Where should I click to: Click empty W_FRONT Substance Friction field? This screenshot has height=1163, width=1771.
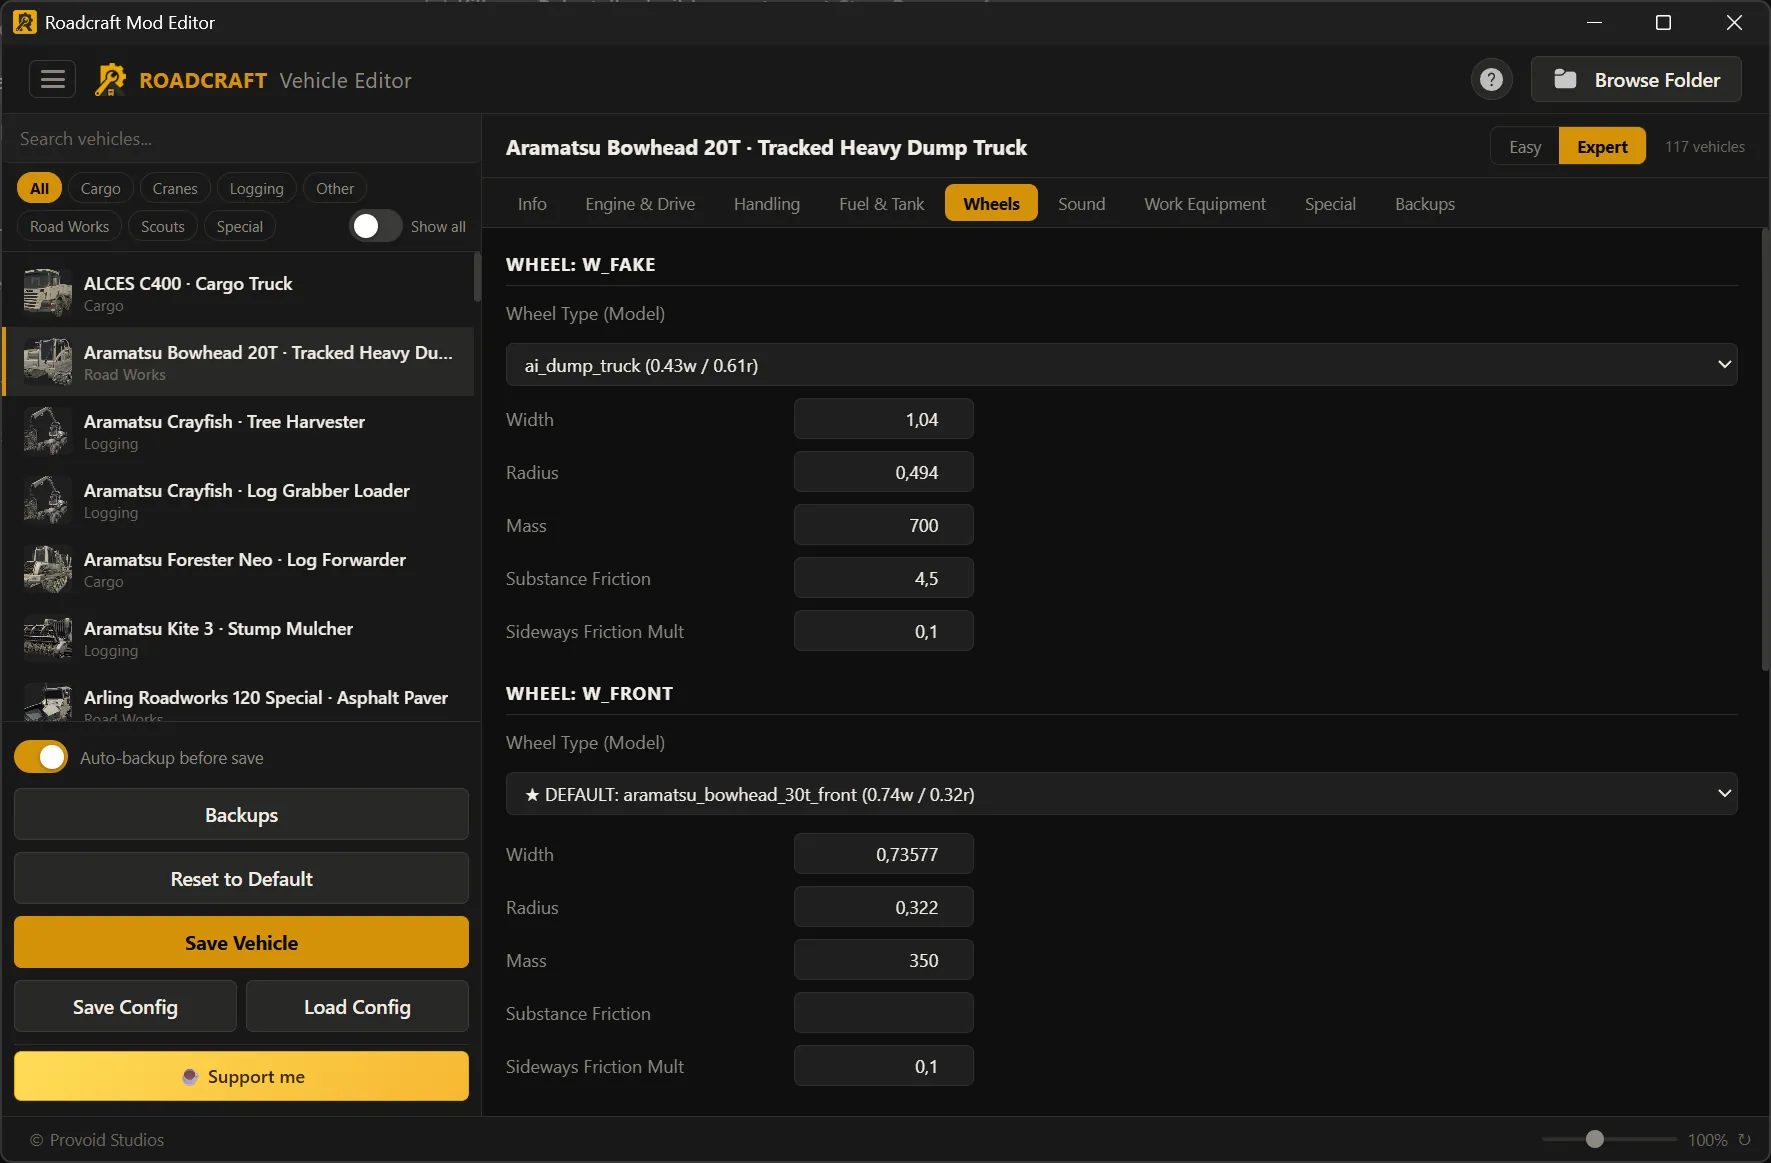883,1013
